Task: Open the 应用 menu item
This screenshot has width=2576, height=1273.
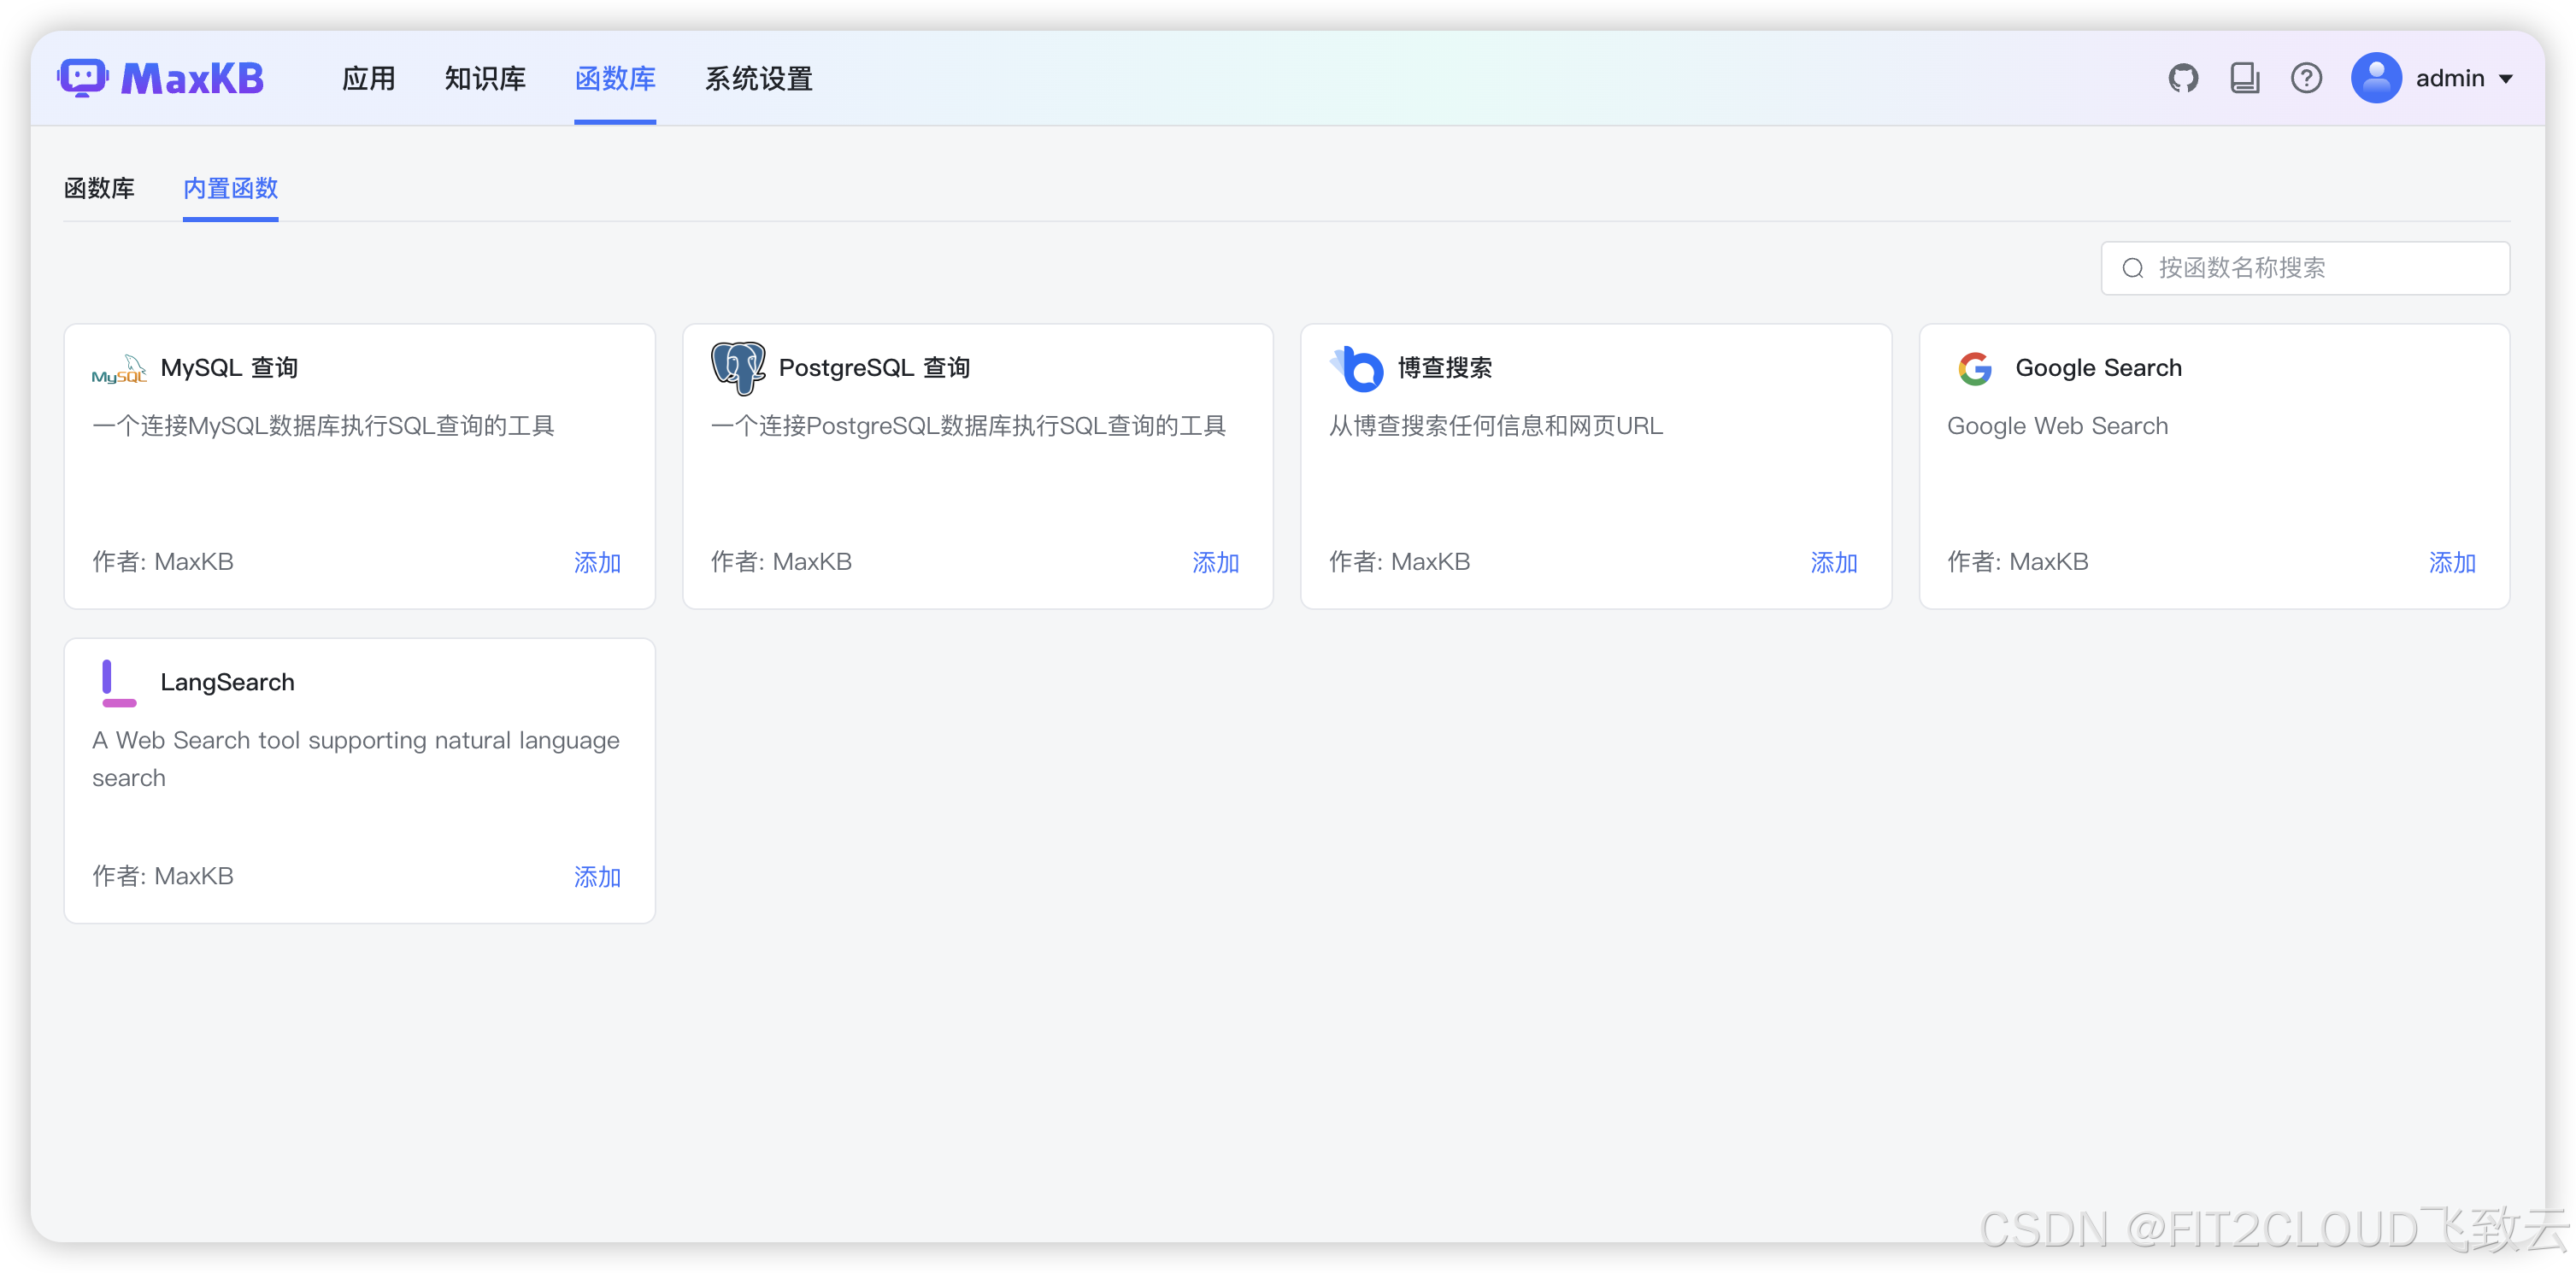Action: (x=368, y=78)
